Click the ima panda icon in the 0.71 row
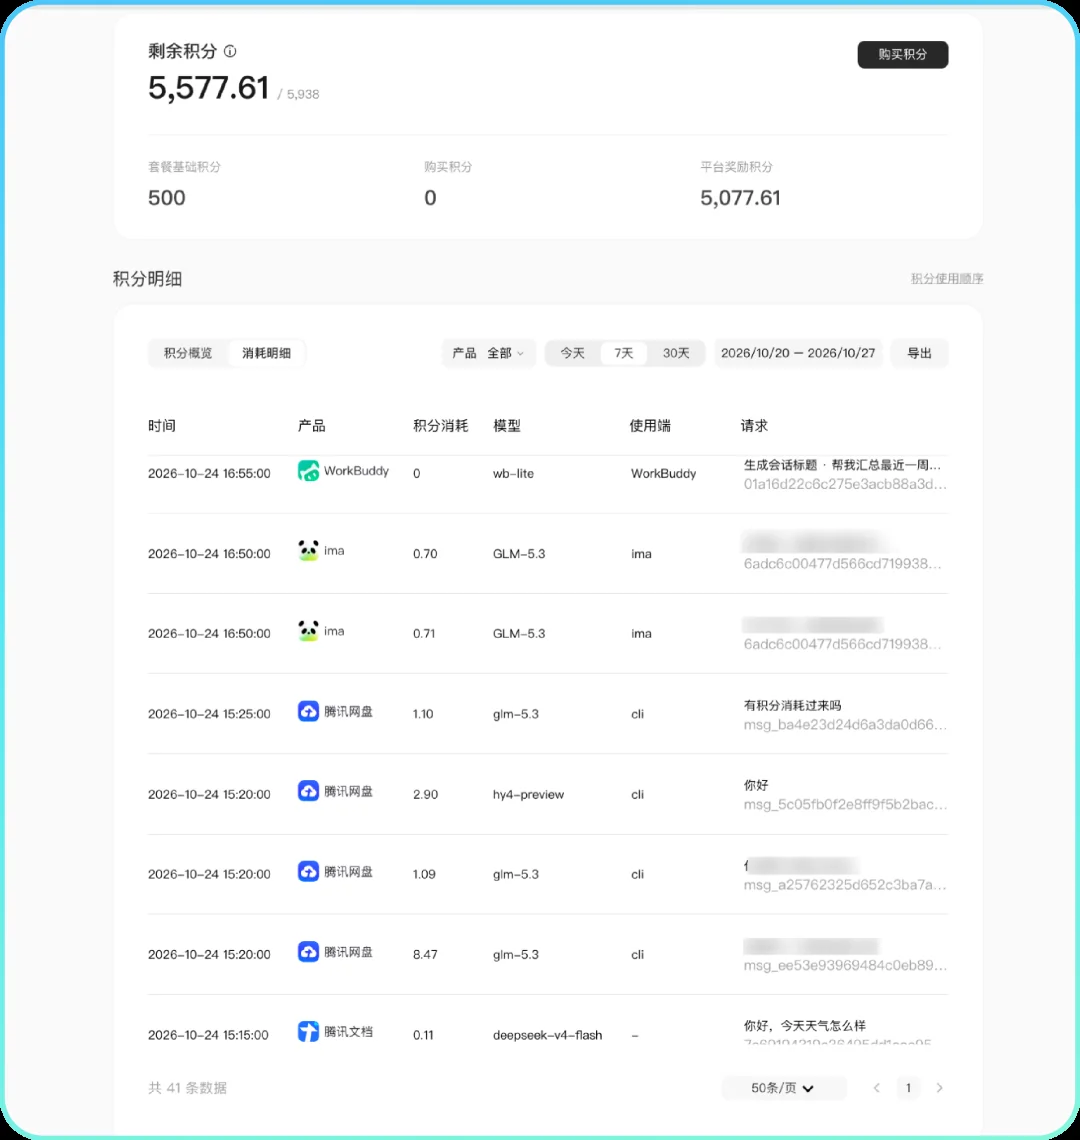 [308, 631]
